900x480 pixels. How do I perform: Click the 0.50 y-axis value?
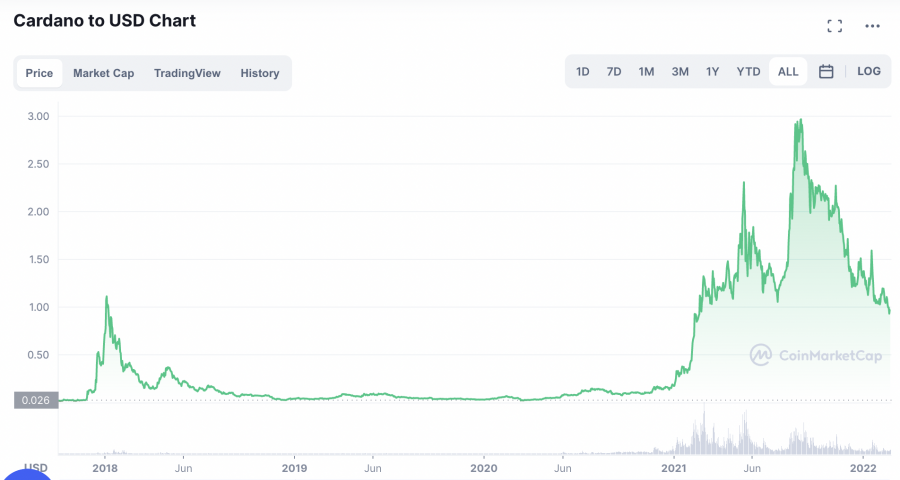click(38, 354)
